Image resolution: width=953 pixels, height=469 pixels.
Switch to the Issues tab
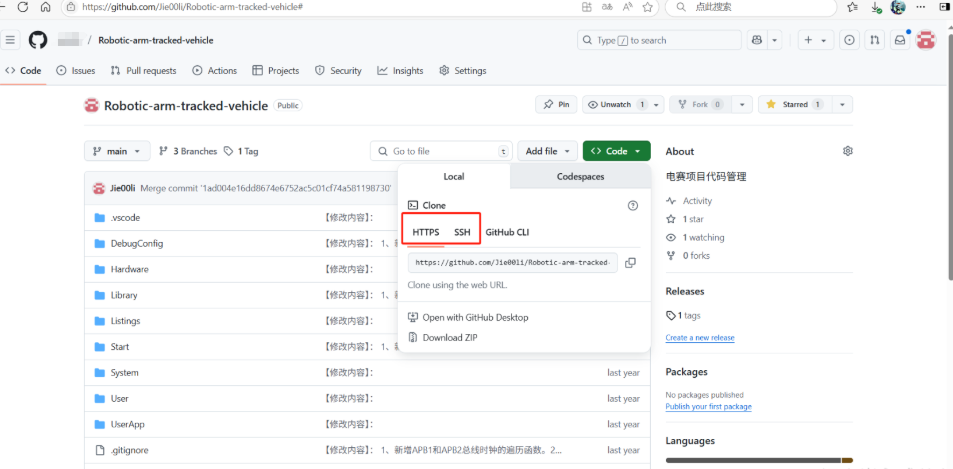coord(76,70)
